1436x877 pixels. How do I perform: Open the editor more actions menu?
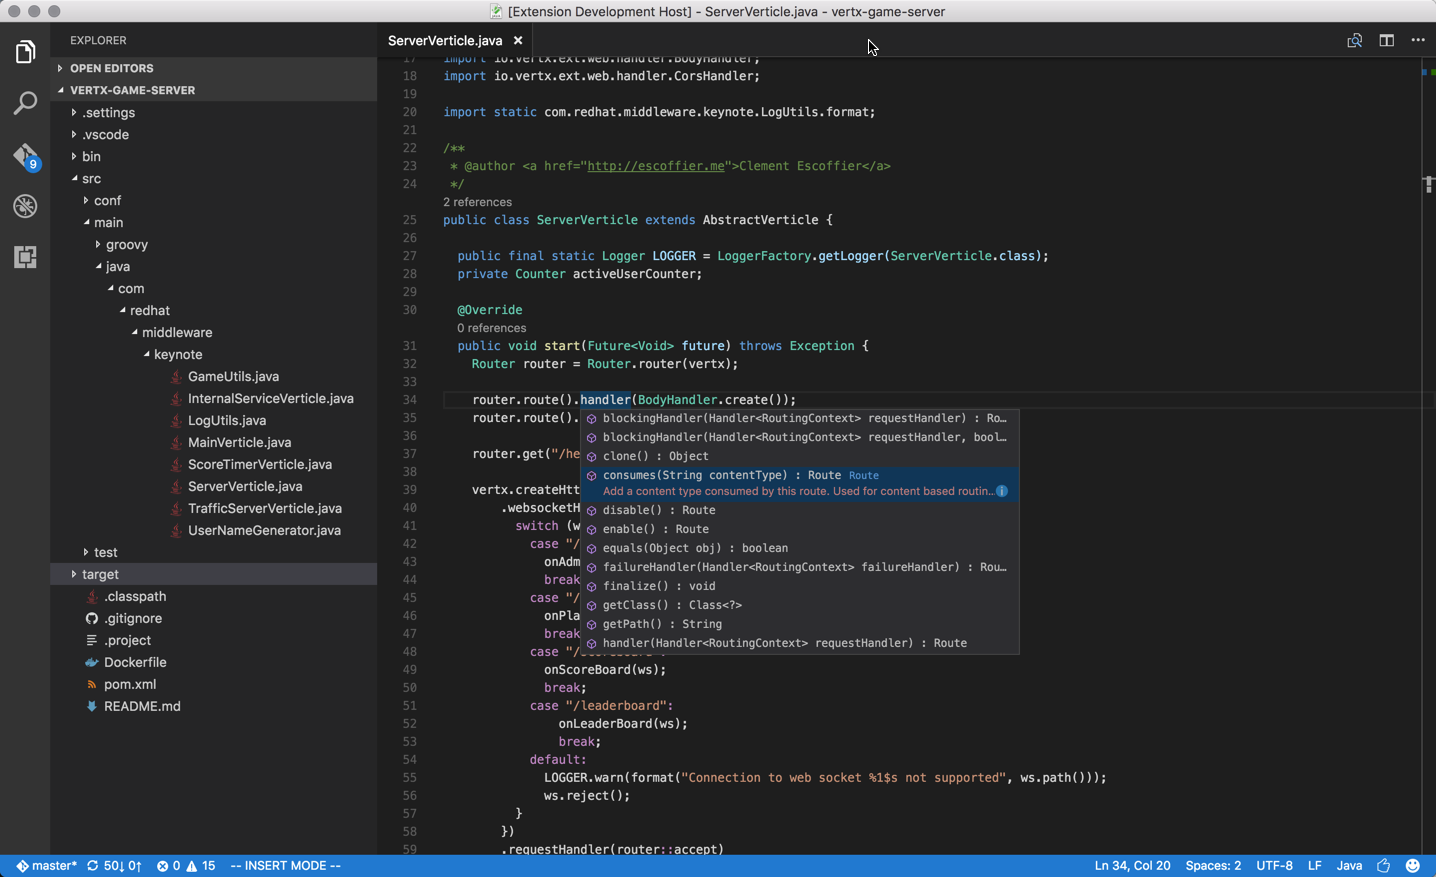click(x=1417, y=40)
